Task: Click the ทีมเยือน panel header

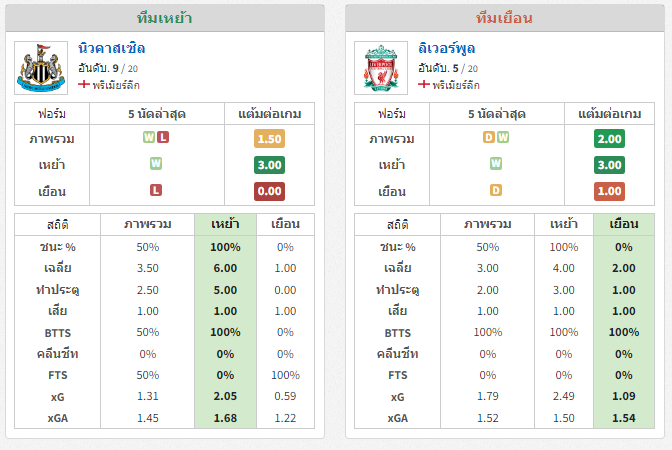Action: tap(504, 18)
